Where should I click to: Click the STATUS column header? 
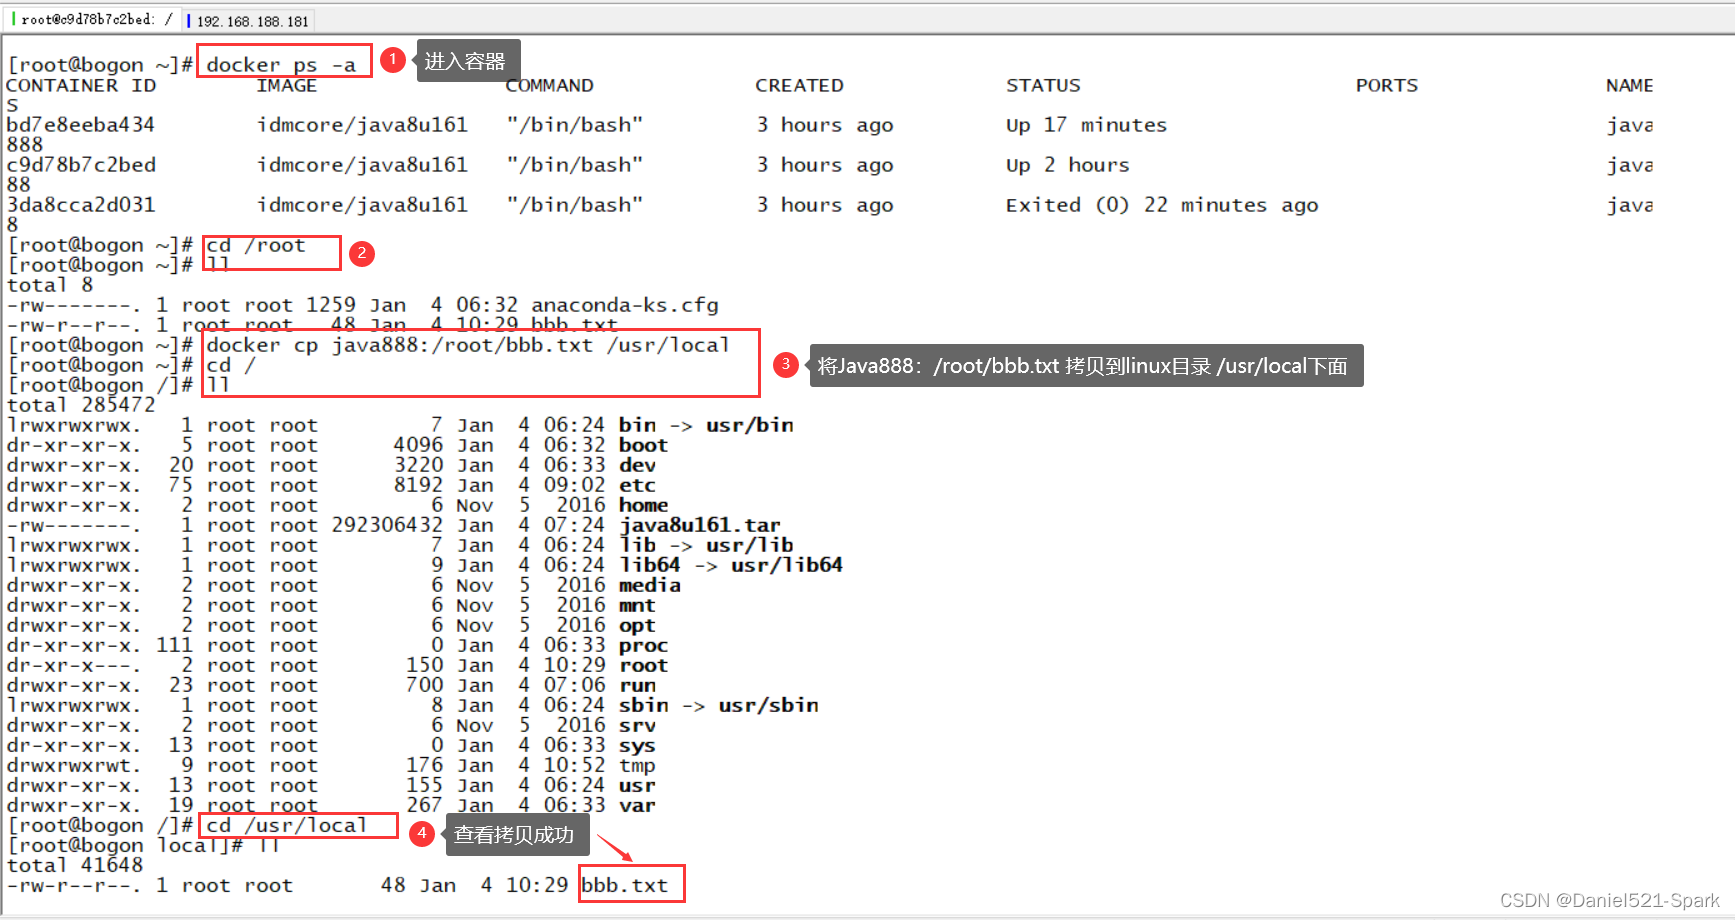[x=1043, y=86]
